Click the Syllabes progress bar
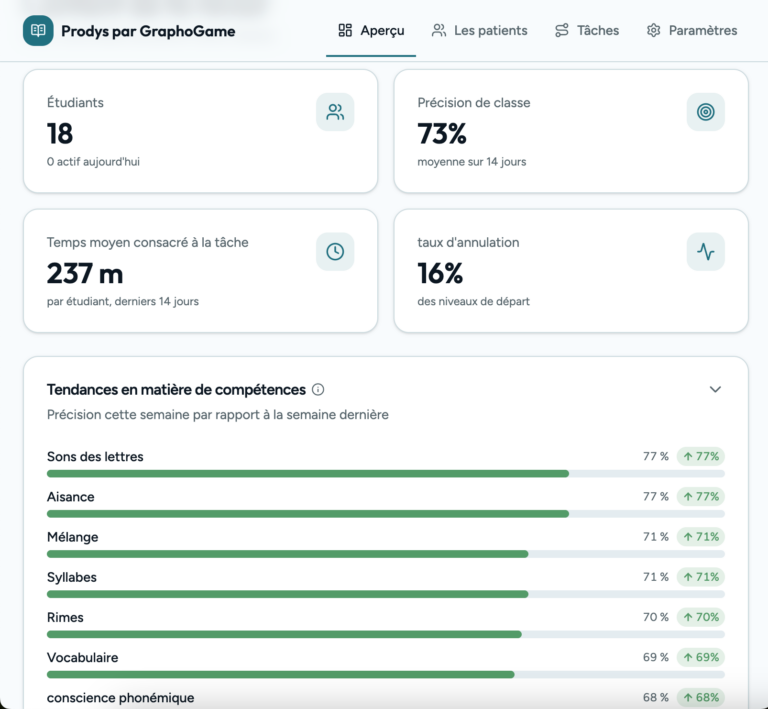The height and width of the screenshot is (709, 768). [x=385, y=594]
